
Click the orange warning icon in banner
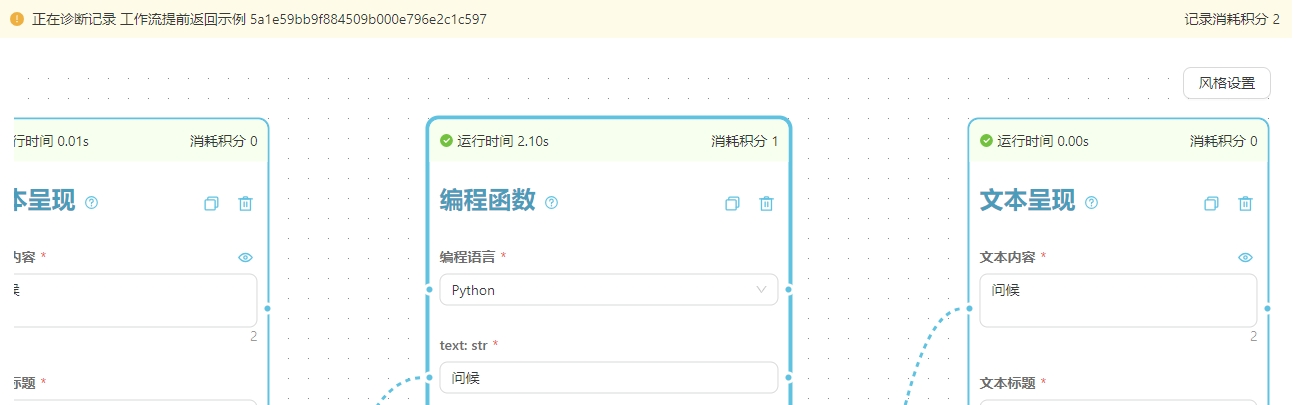point(16,19)
